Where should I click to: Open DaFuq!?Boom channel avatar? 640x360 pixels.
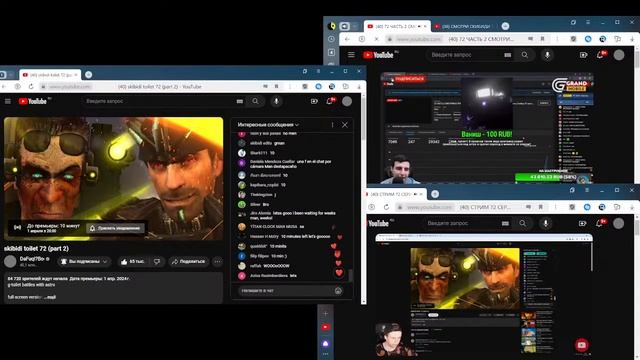tap(10, 262)
